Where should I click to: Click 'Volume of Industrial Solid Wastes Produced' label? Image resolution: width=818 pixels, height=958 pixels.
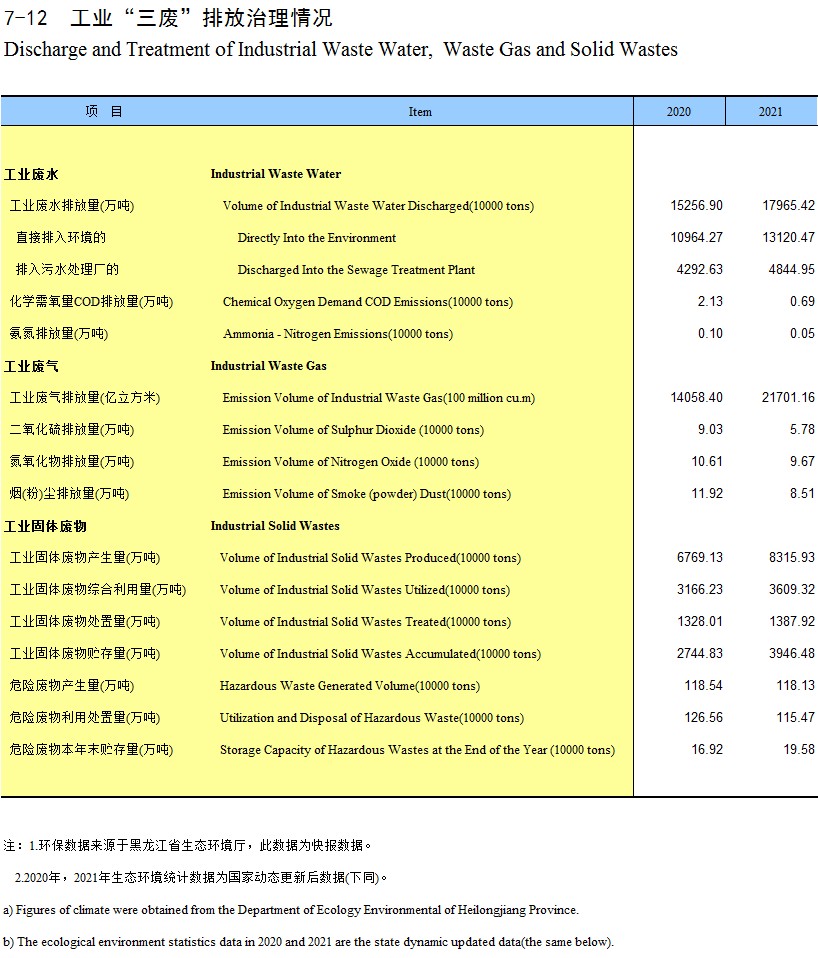coord(370,558)
